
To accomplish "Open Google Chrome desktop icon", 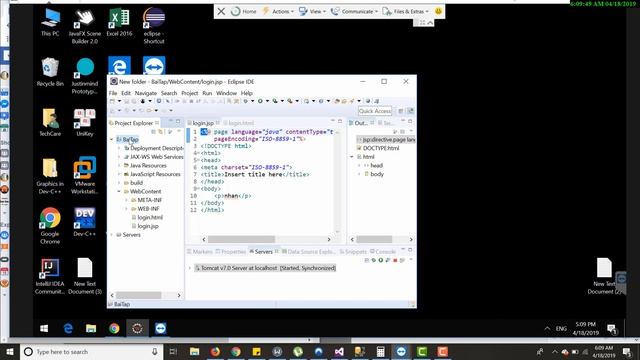I will point(50,226).
